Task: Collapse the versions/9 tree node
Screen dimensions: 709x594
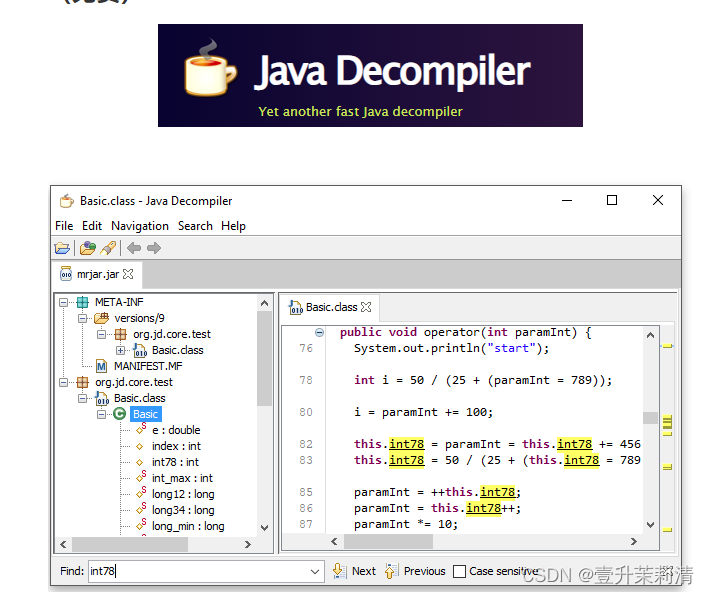Action: pos(82,318)
